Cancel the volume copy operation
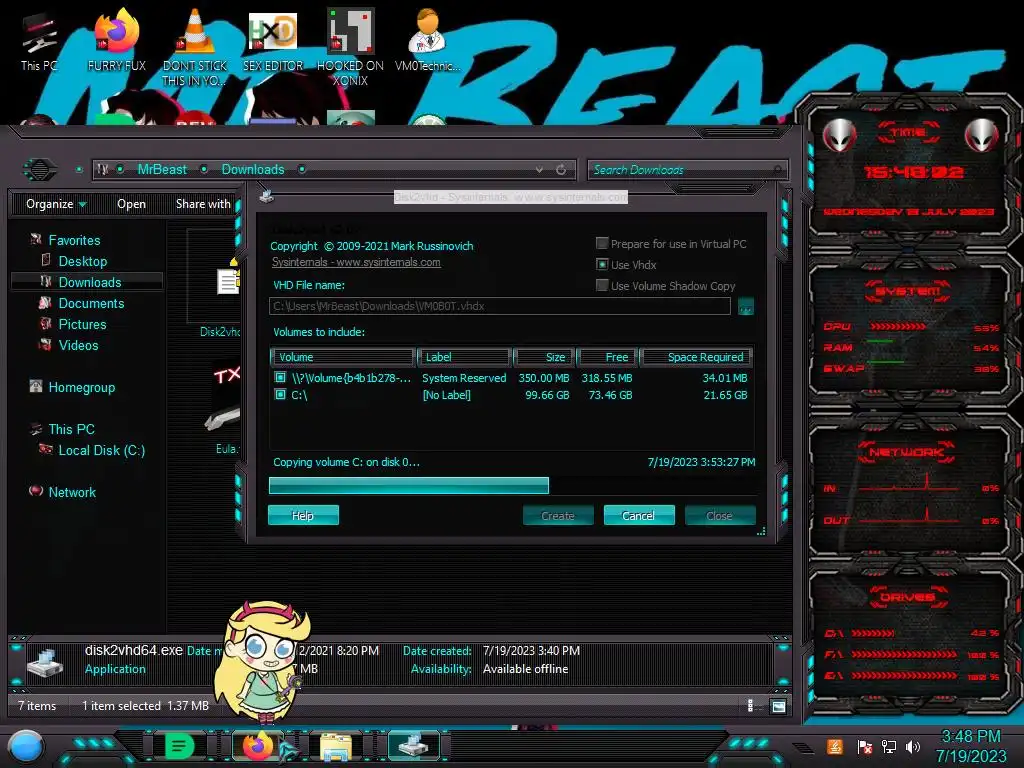Image resolution: width=1024 pixels, height=768 pixels. [639, 515]
